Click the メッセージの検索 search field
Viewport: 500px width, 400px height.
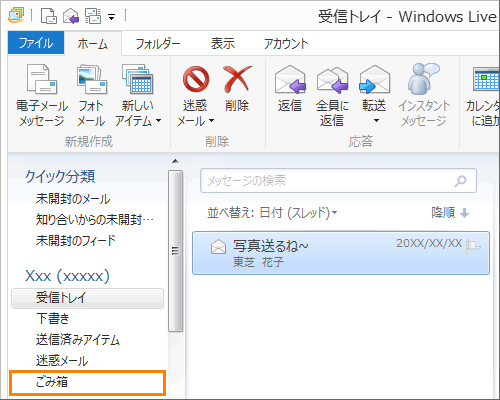click(338, 181)
